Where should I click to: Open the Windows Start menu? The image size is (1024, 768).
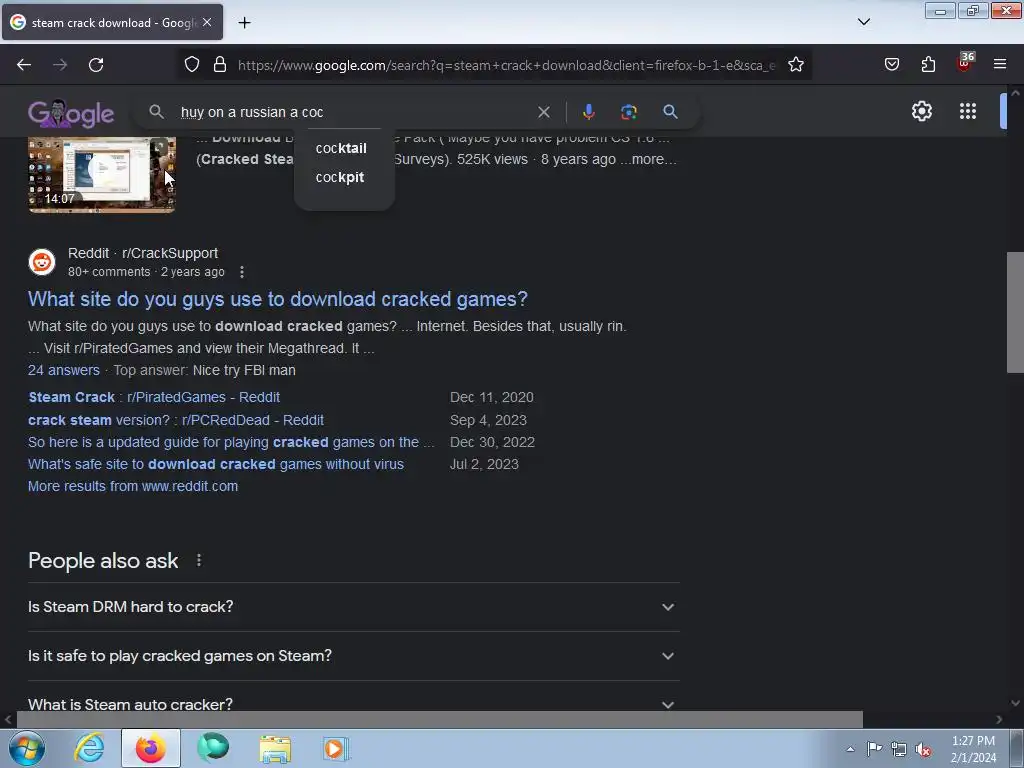(x=27, y=748)
